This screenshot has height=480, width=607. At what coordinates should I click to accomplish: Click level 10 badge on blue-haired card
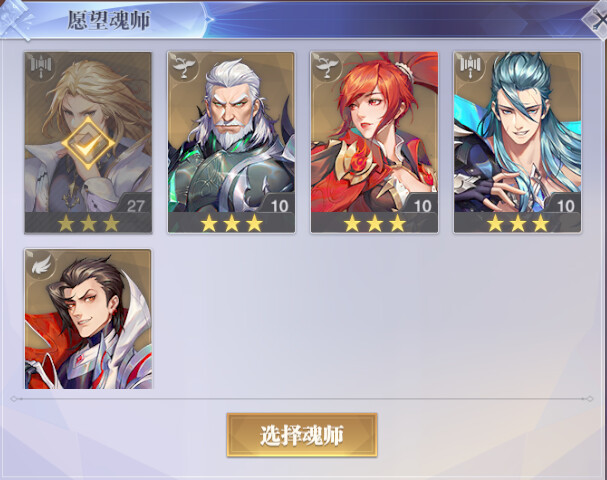coord(564,204)
